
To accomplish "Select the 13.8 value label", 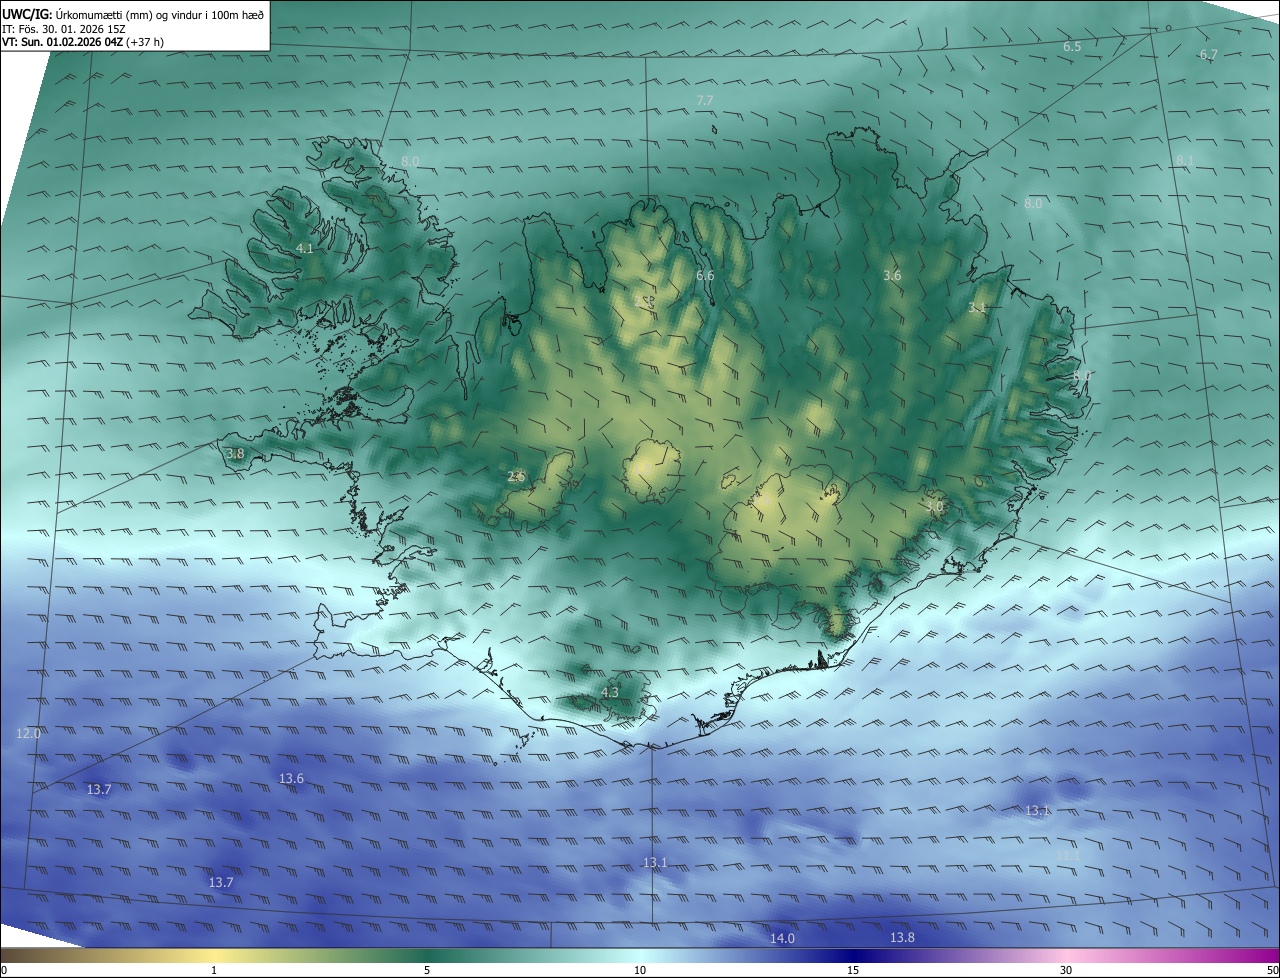I will pos(902,937).
